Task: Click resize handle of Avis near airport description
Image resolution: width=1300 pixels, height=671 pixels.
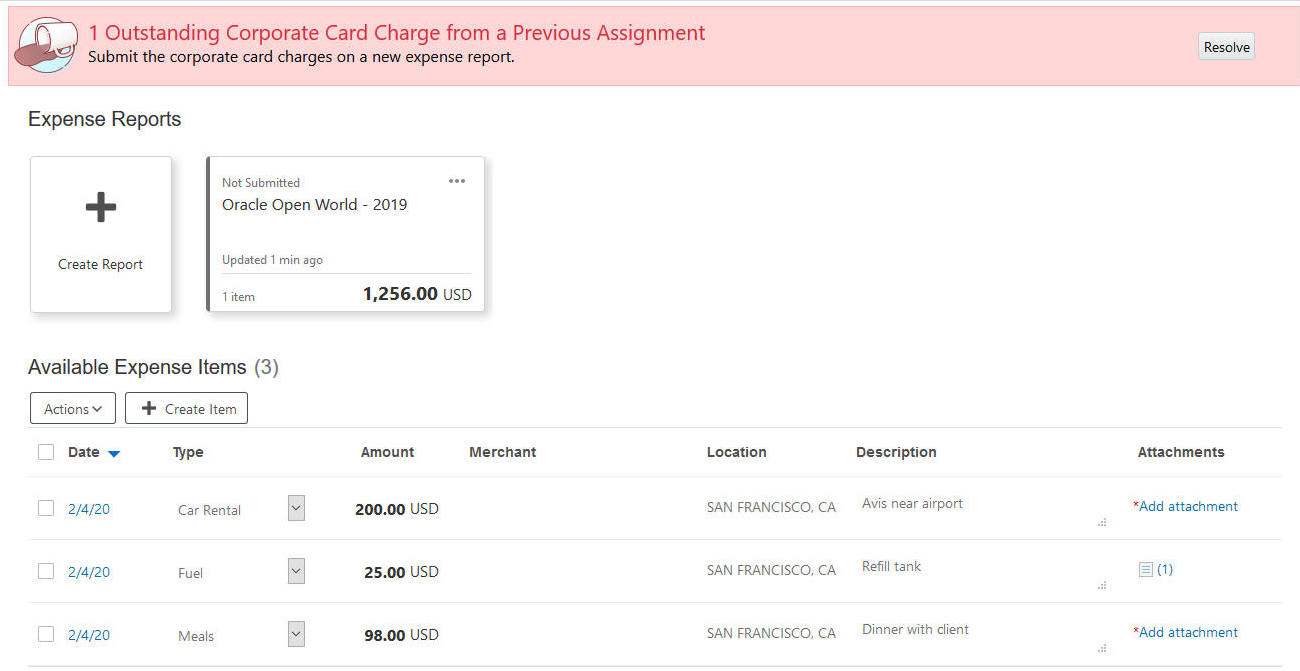Action: pos(1102,522)
